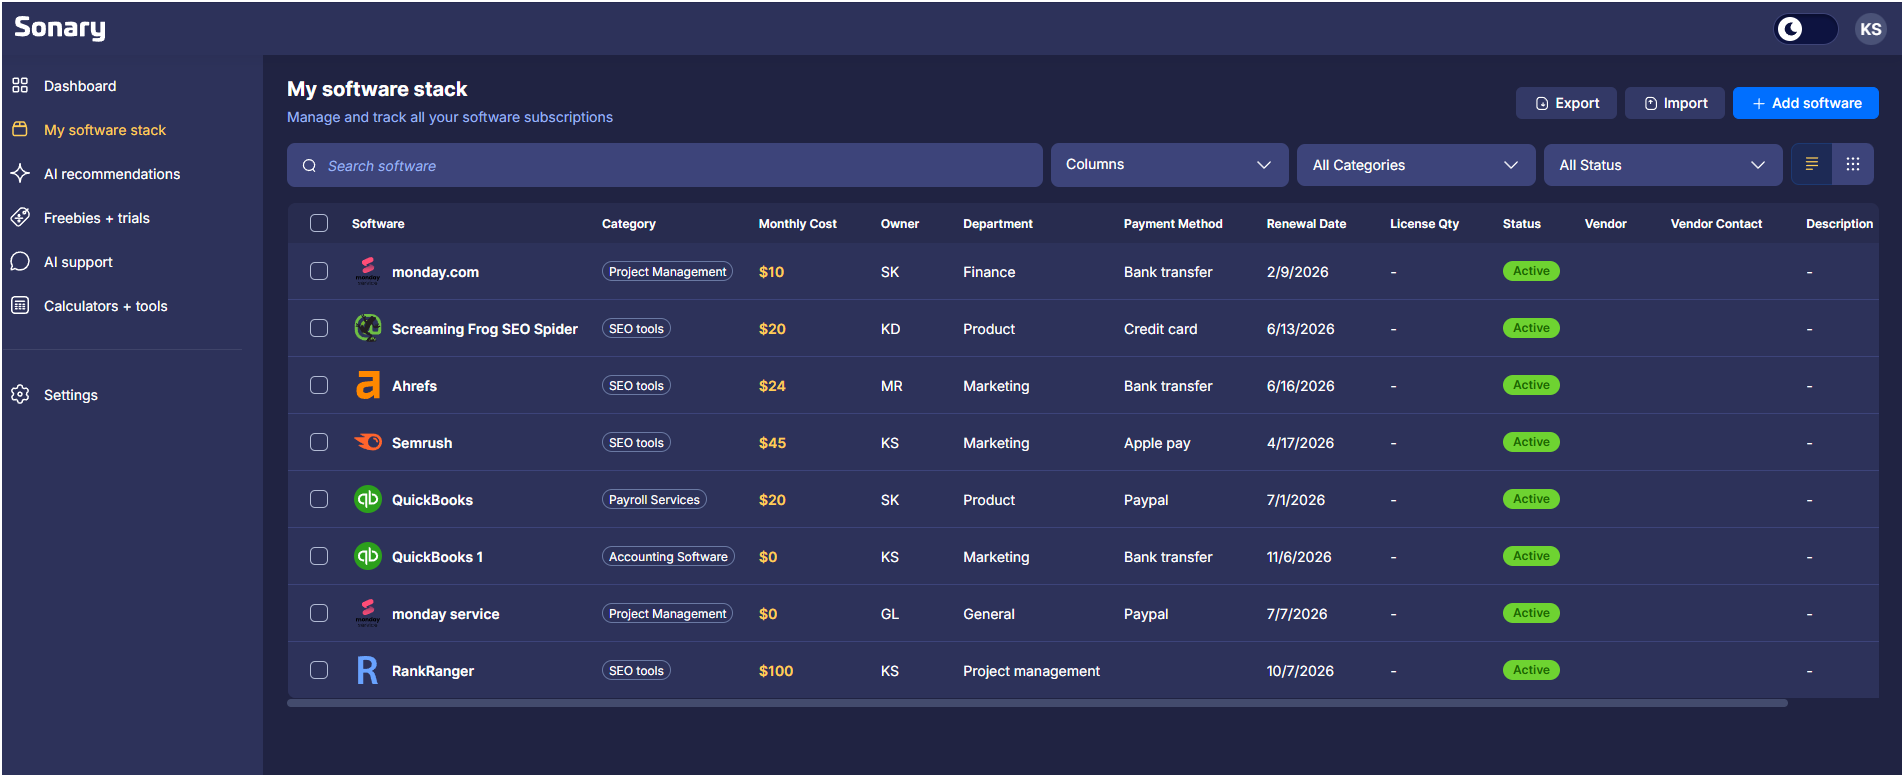The width and height of the screenshot is (1904, 777).
Task: Click the Project Management tag for monday.com
Action: (667, 271)
